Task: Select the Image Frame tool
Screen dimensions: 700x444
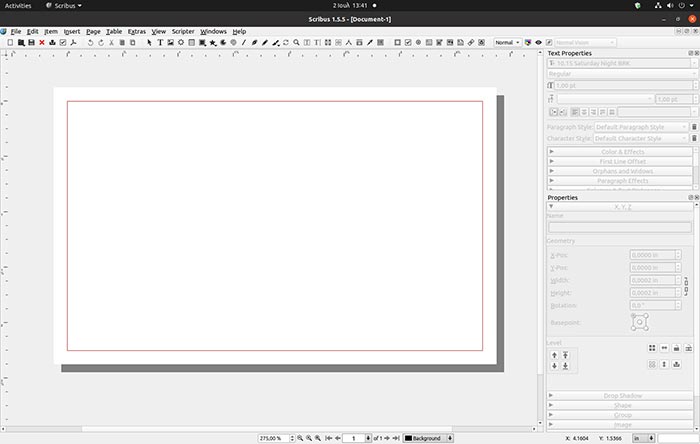Action: click(x=171, y=42)
